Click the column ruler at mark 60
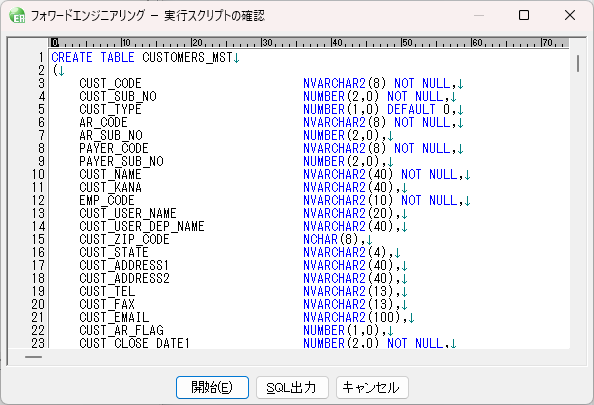Image resolution: width=594 pixels, height=405 pixels. pos(477,42)
